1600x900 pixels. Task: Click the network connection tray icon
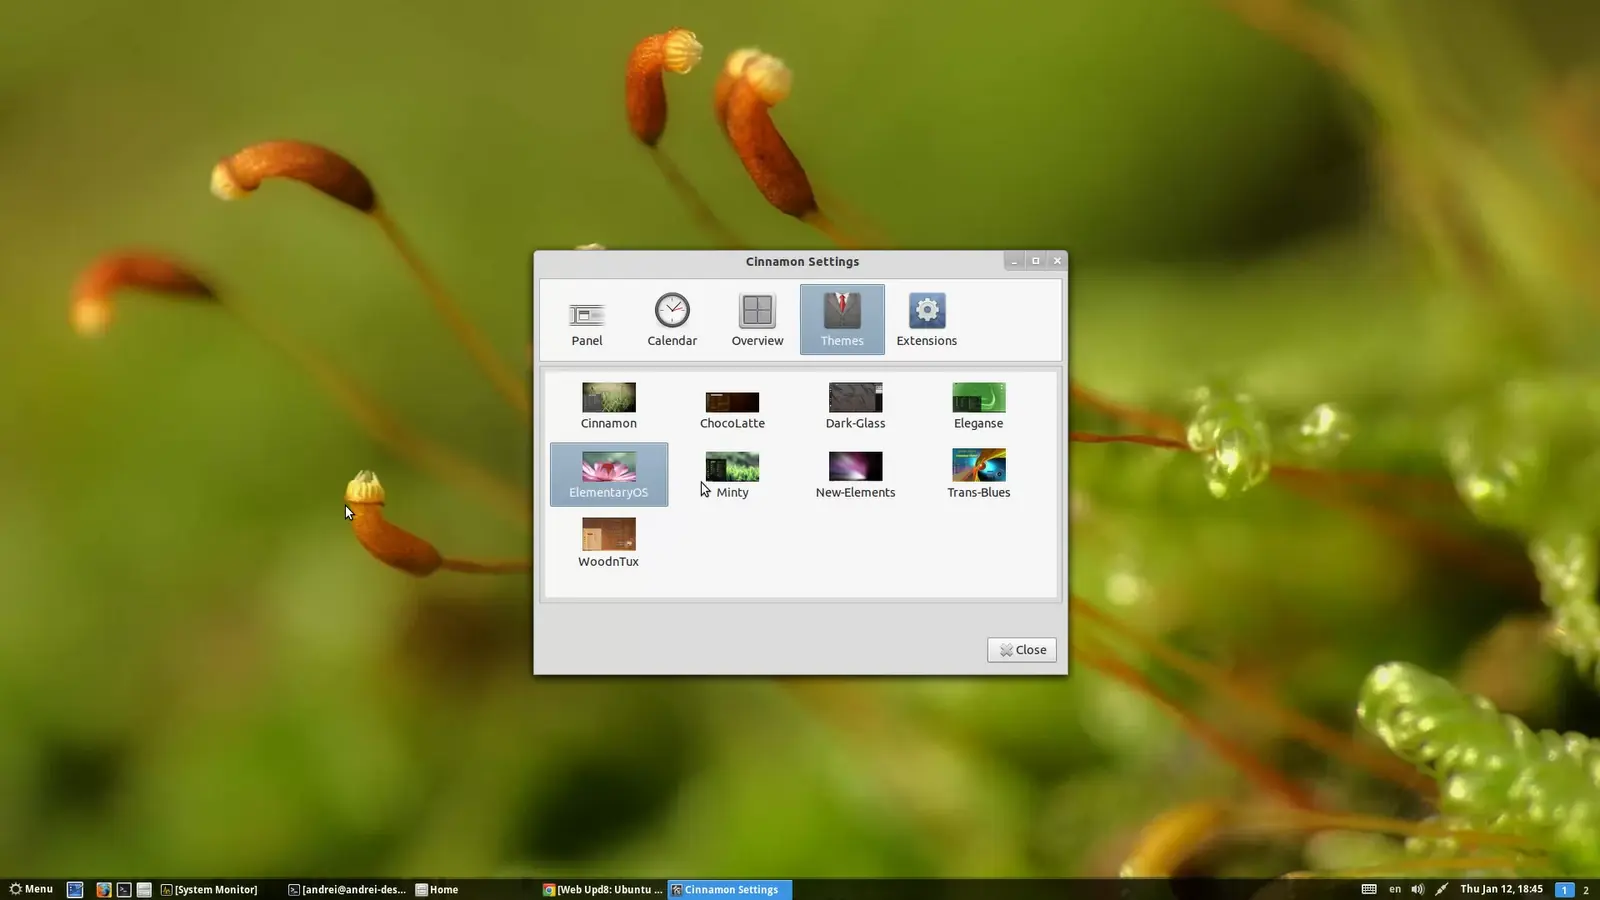point(1441,889)
